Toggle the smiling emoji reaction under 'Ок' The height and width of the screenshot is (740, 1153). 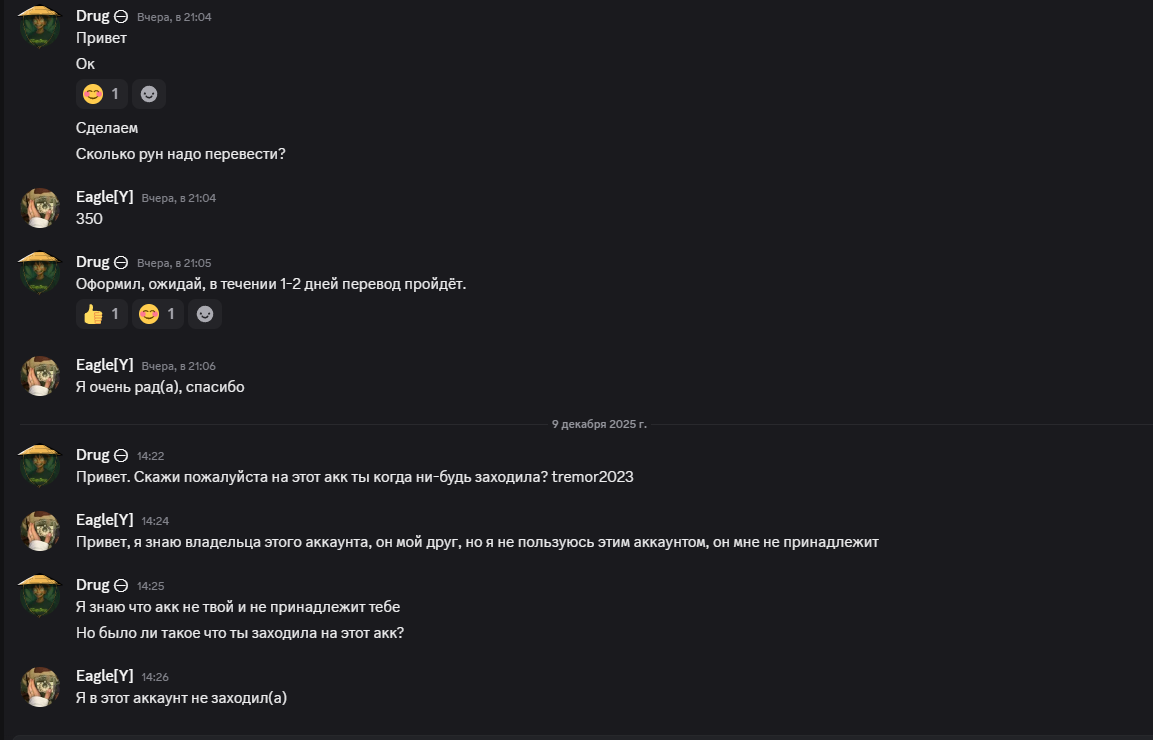pyautogui.click(x=102, y=94)
